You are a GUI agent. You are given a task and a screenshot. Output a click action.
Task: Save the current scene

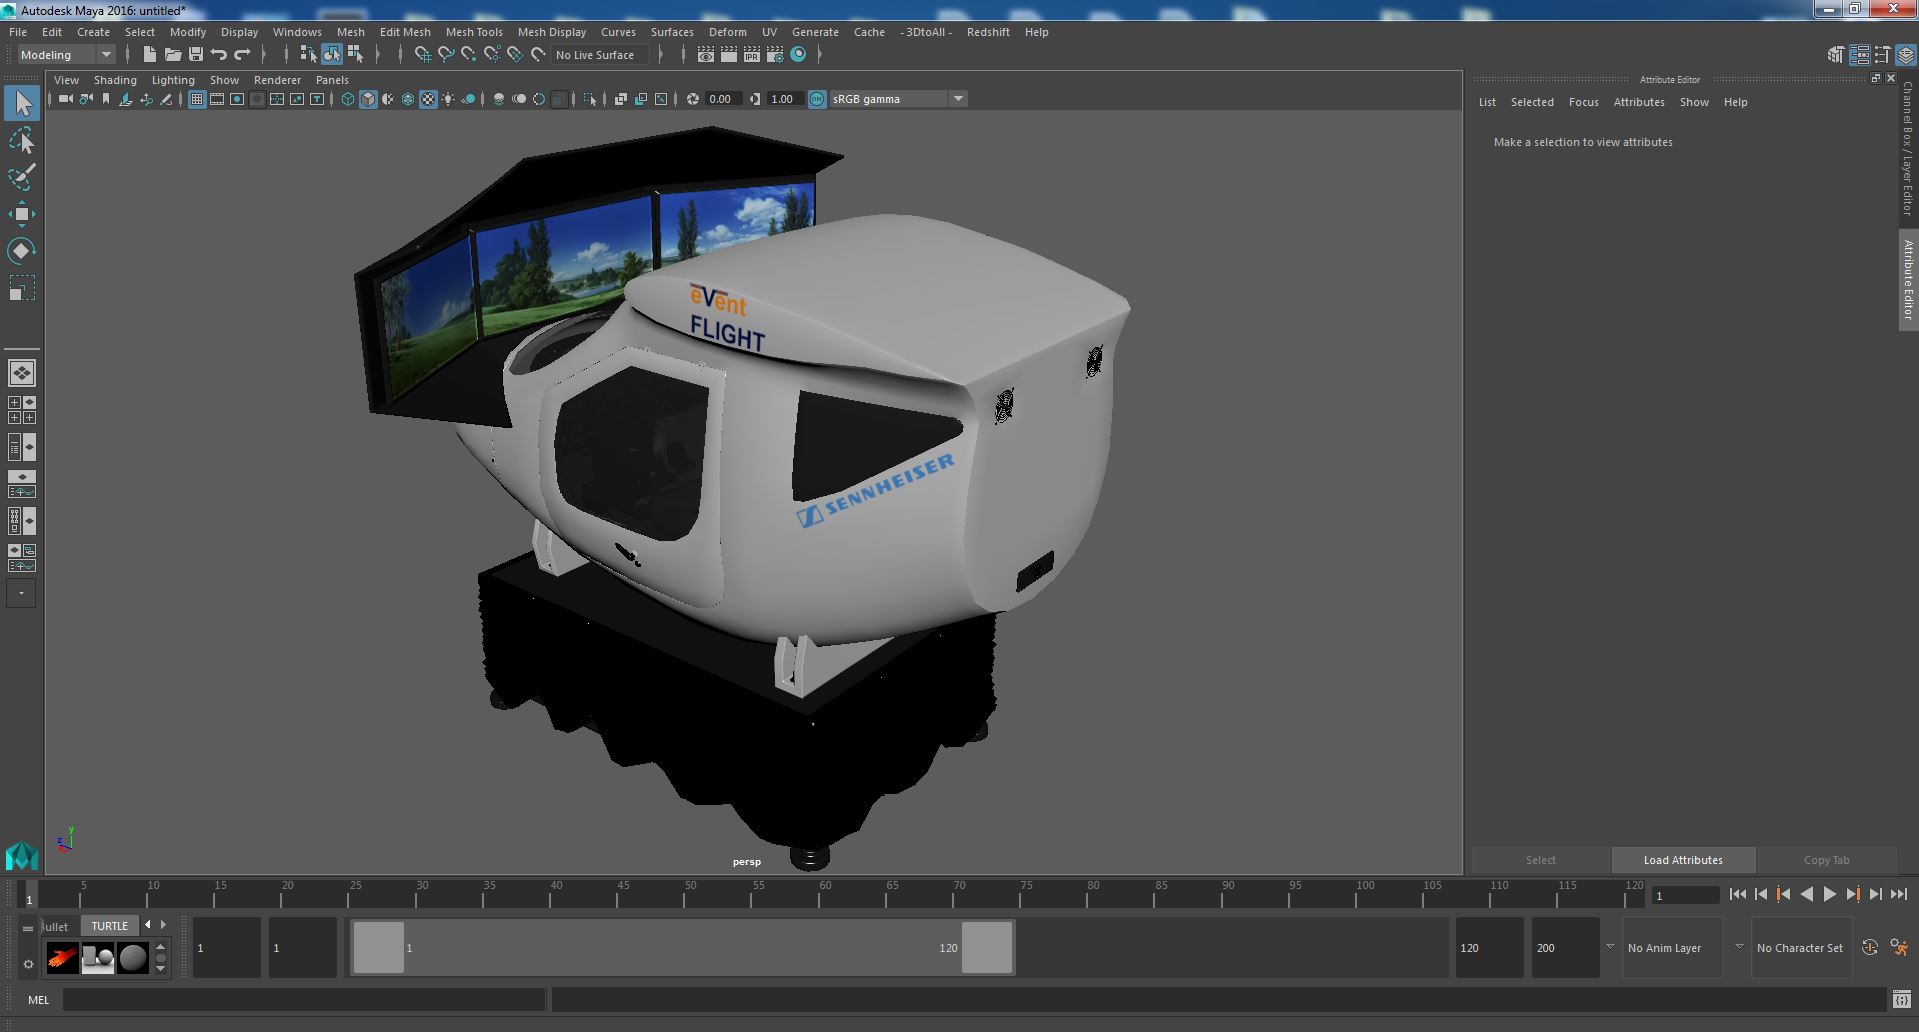pyautogui.click(x=196, y=55)
